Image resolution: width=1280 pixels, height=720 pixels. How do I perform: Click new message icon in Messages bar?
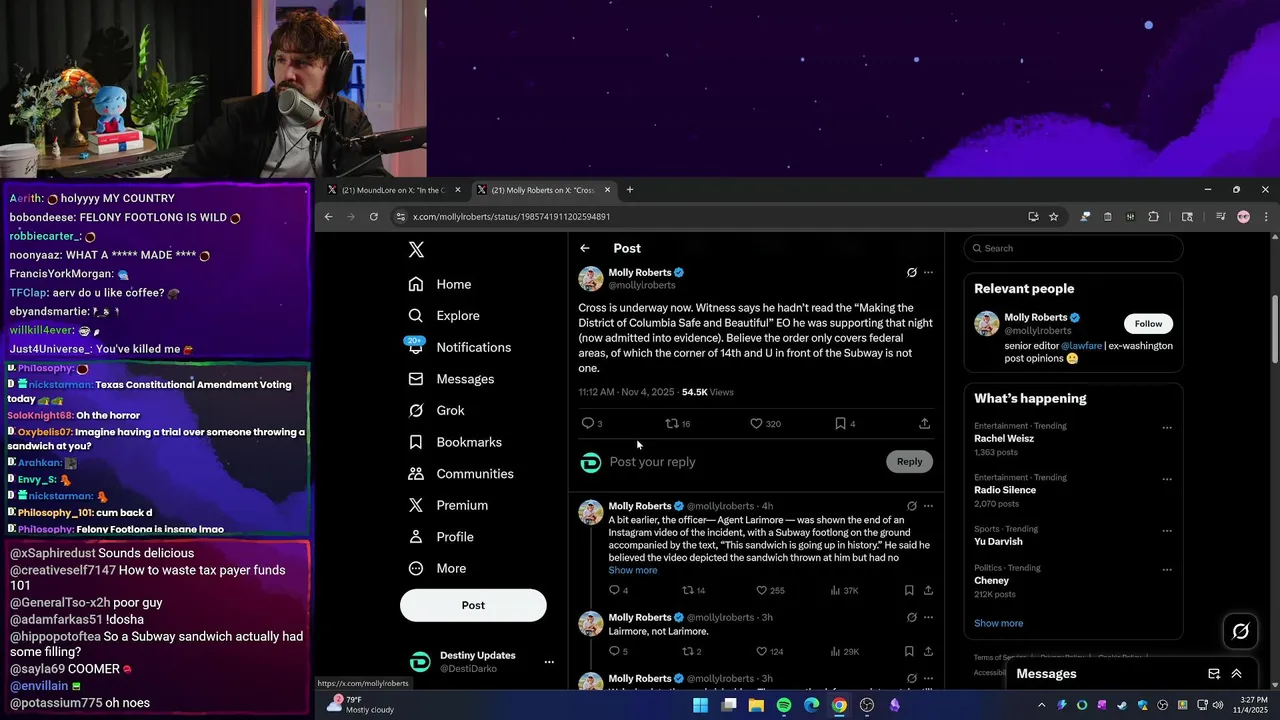[x=1214, y=674]
